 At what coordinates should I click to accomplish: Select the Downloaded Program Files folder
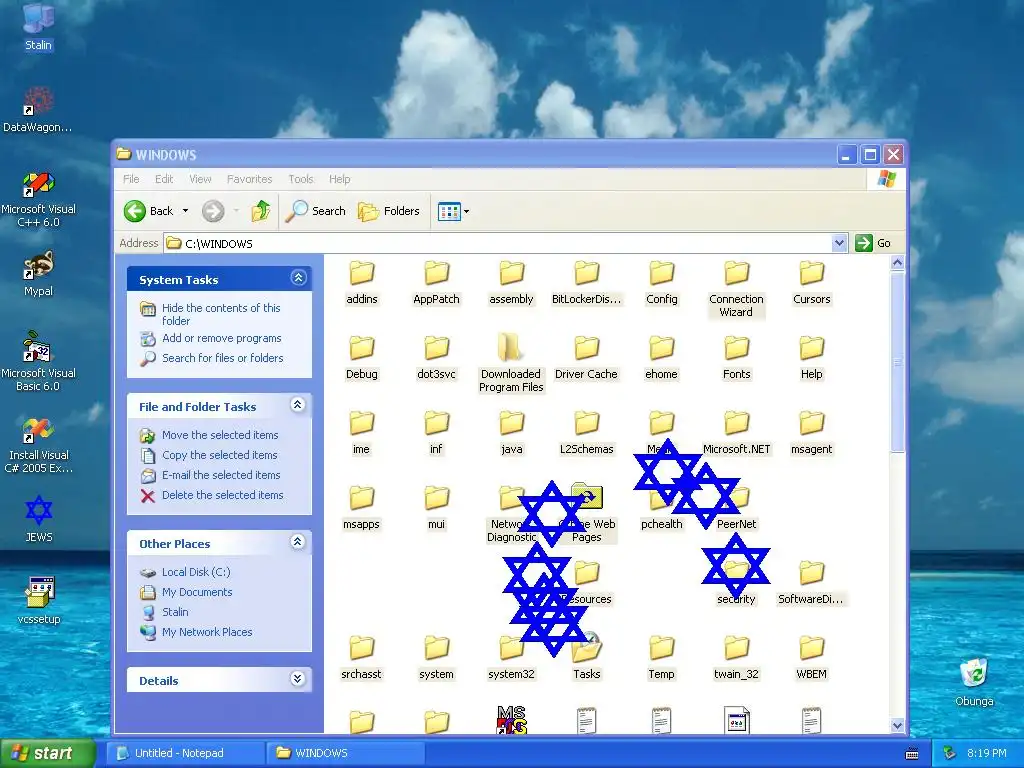pos(511,364)
